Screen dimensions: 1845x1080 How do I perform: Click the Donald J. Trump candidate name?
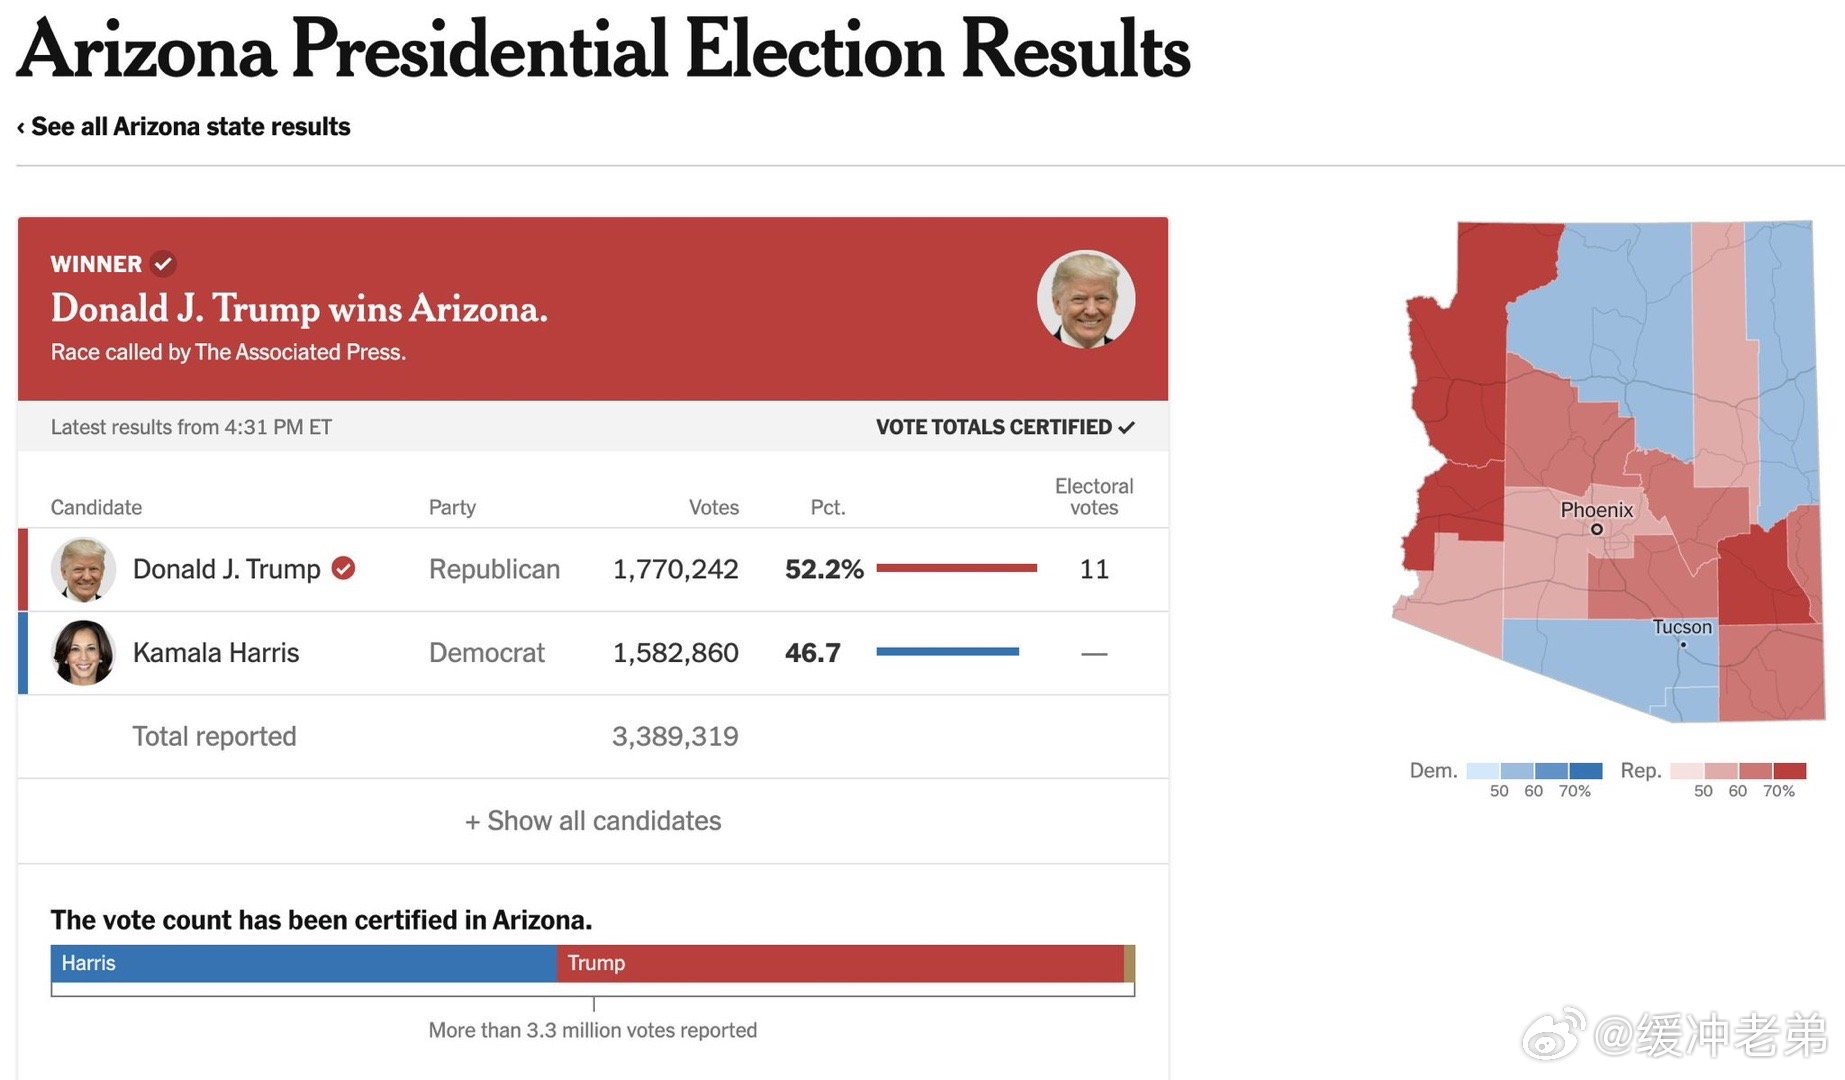[227, 569]
